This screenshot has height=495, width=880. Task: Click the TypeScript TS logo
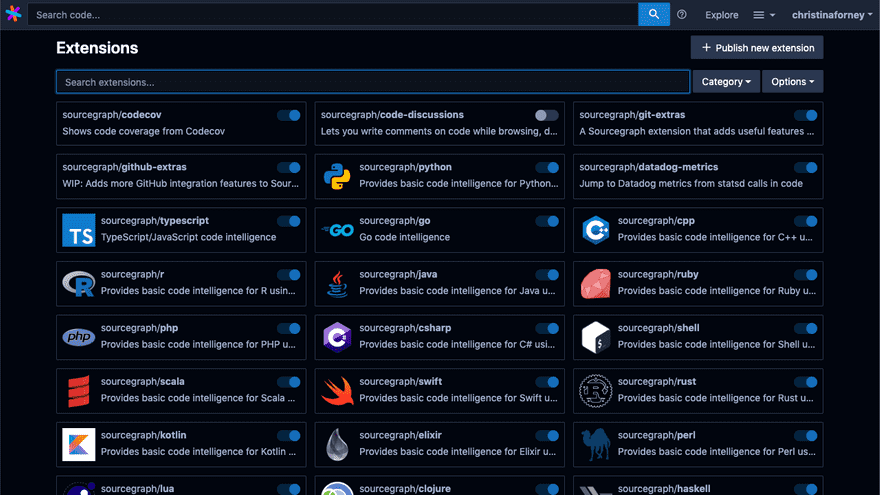pos(79,230)
